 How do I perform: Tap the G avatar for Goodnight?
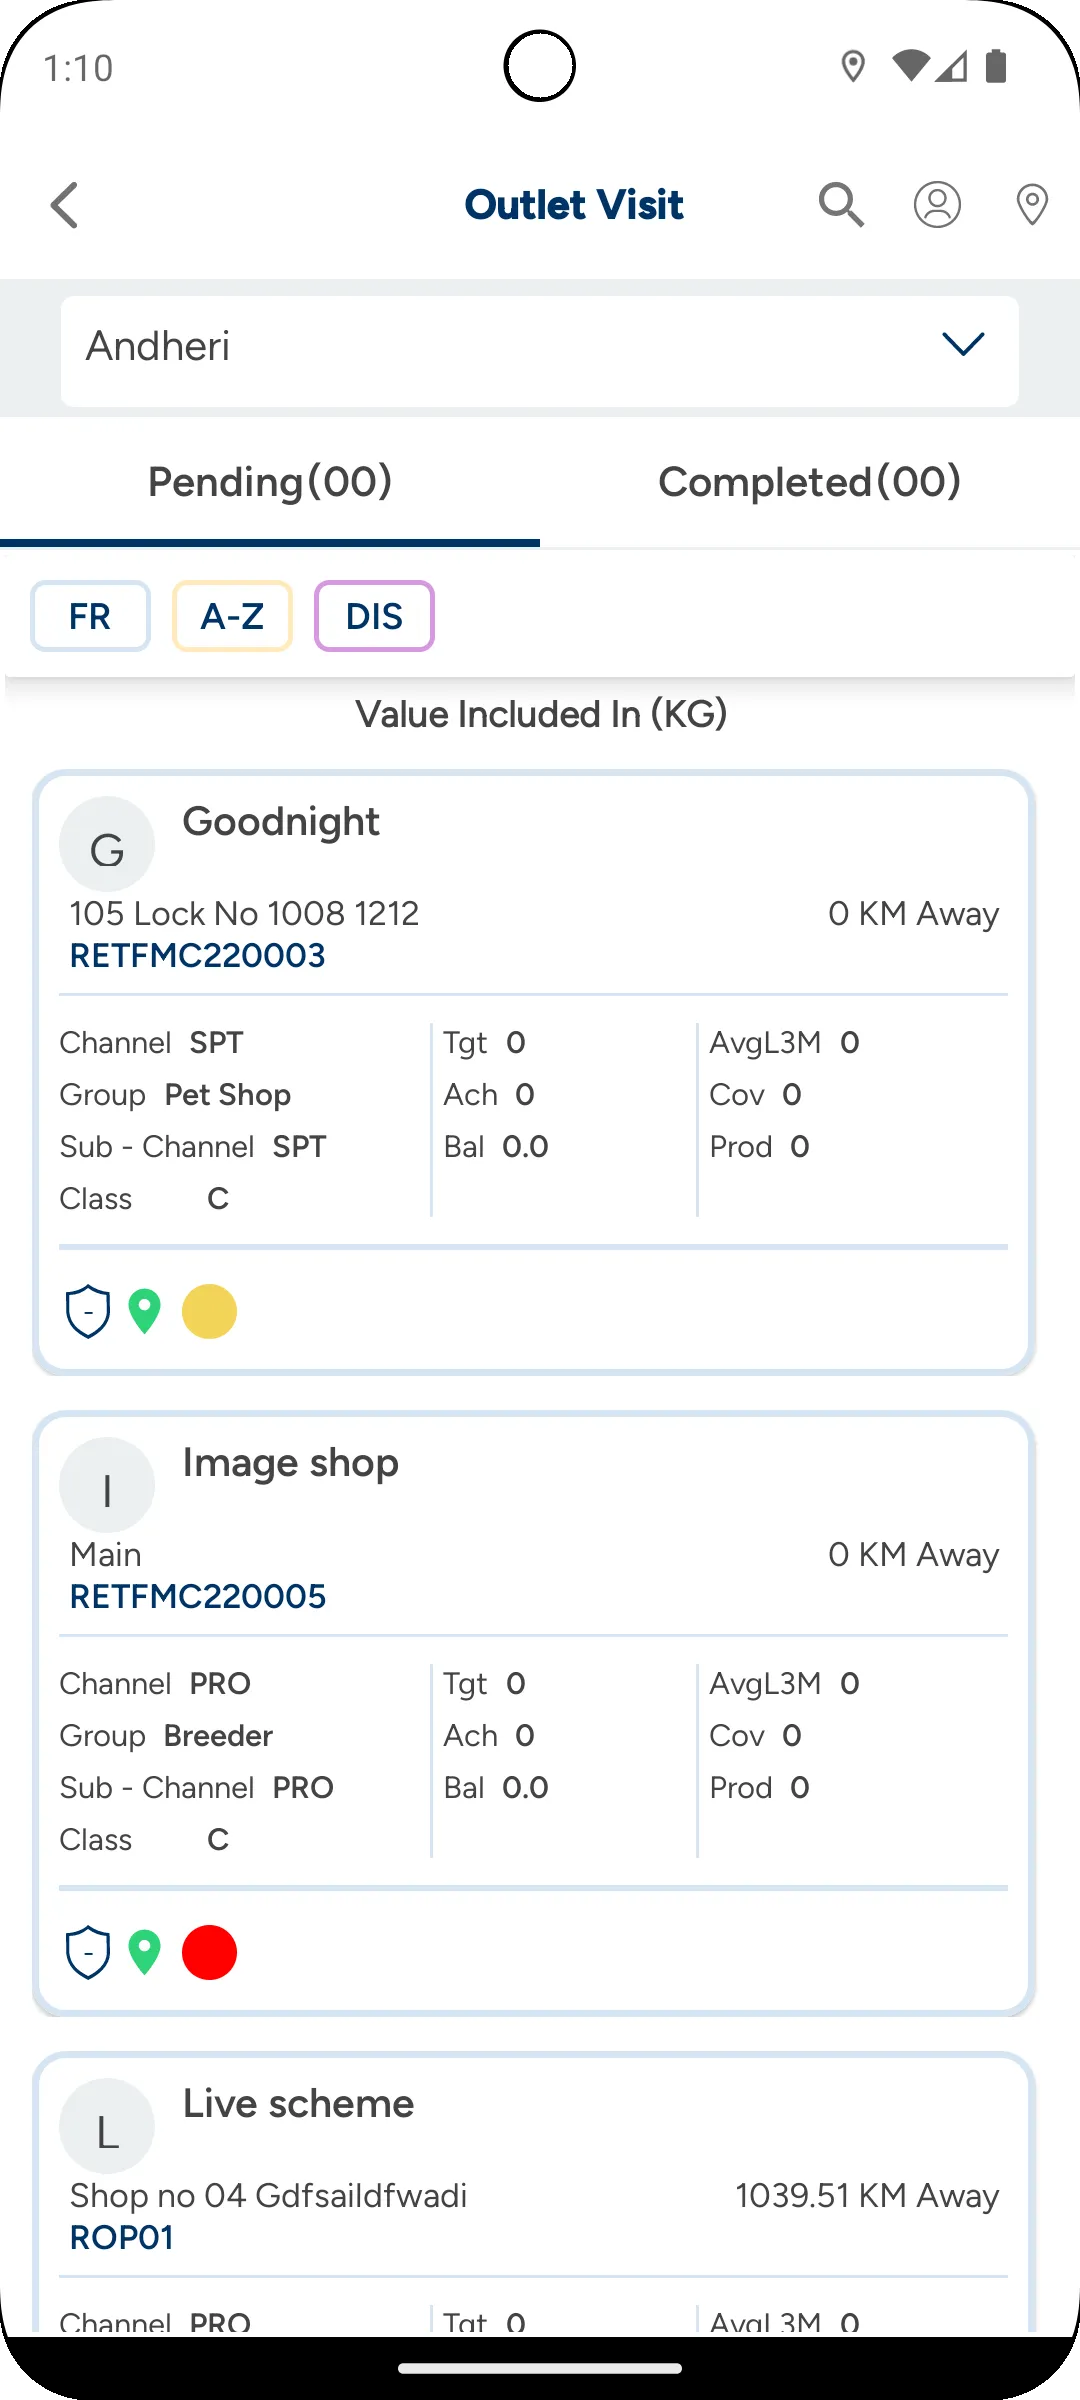pyautogui.click(x=107, y=844)
